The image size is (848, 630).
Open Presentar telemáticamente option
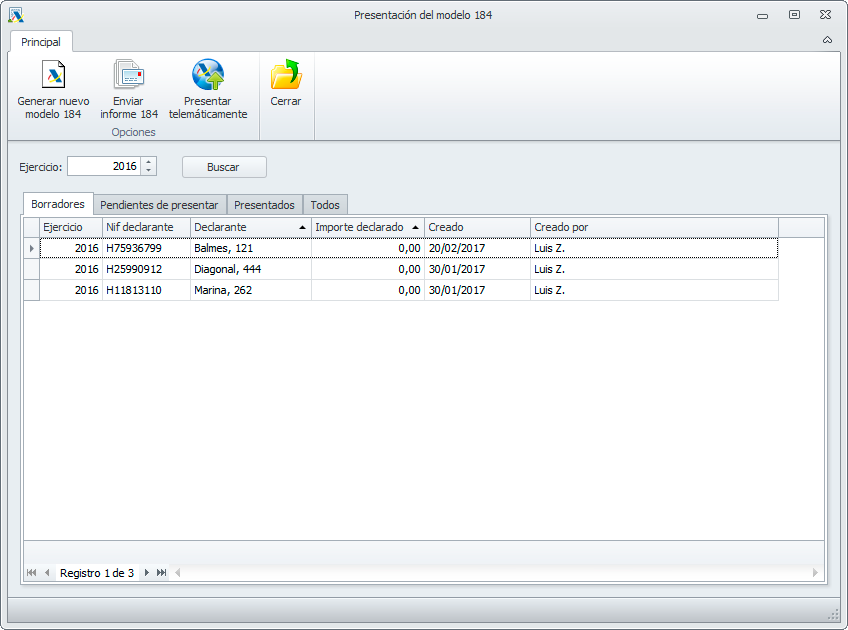click(207, 76)
